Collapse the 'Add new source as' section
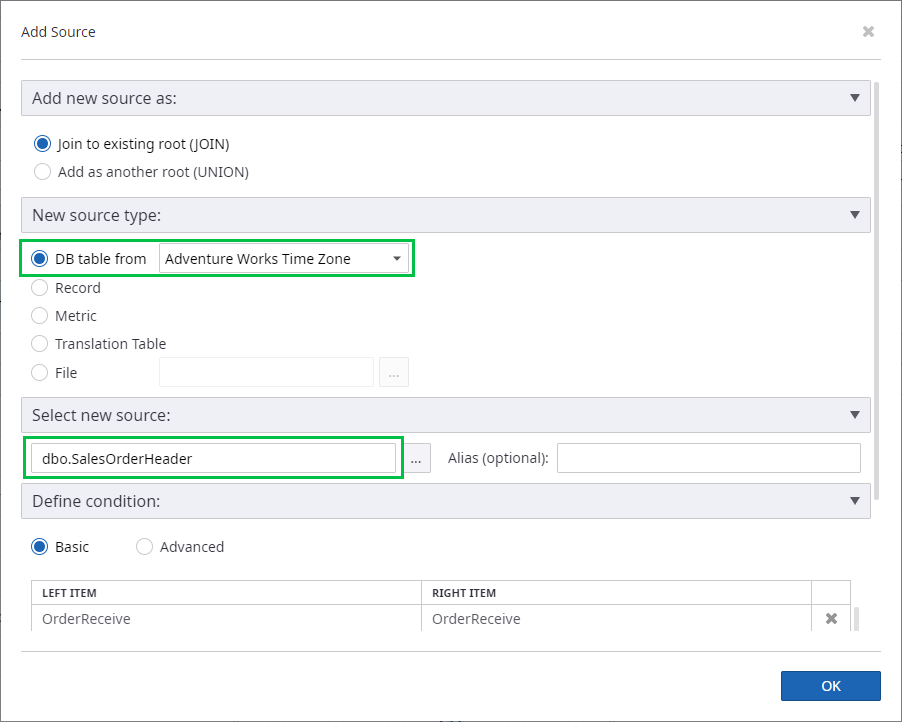Image resolution: width=902 pixels, height=722 pixels. tap(854, 98)
